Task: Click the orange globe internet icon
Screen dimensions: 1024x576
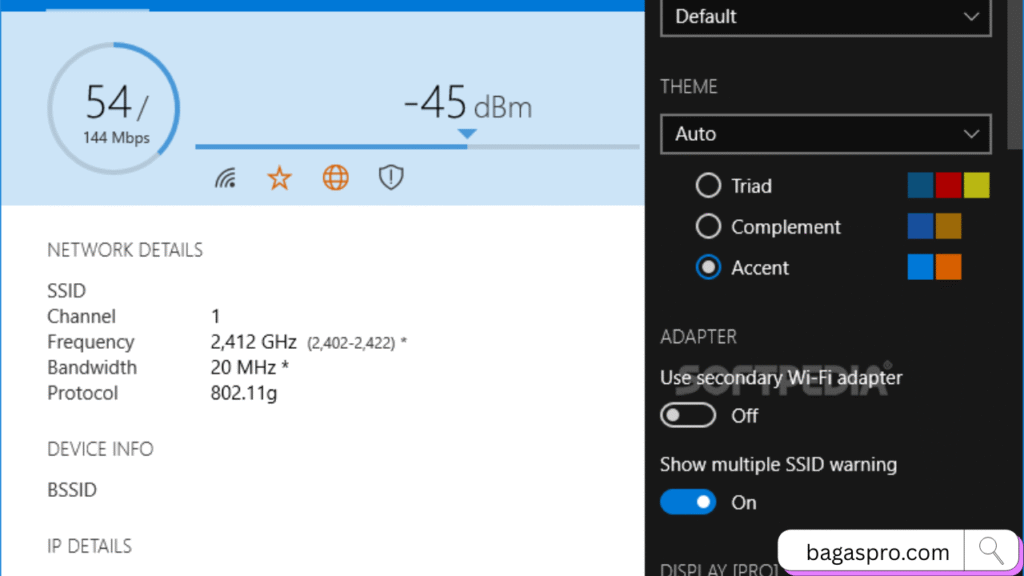Action: coord(336,178)
